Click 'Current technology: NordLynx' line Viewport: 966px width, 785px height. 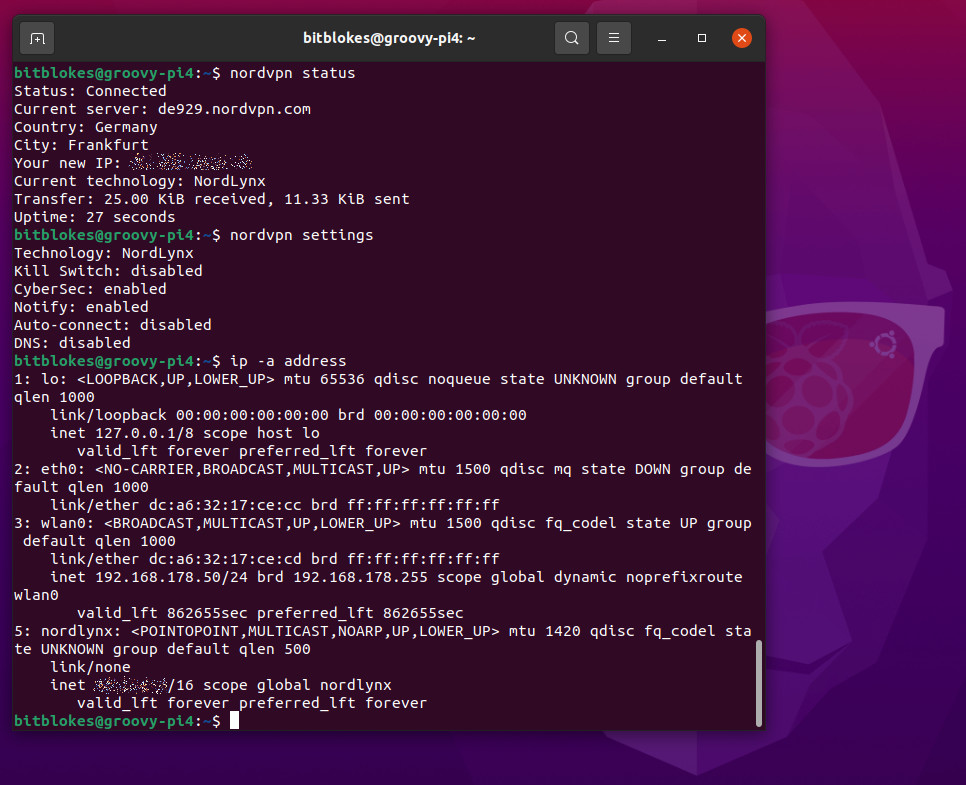coord(140,181)
